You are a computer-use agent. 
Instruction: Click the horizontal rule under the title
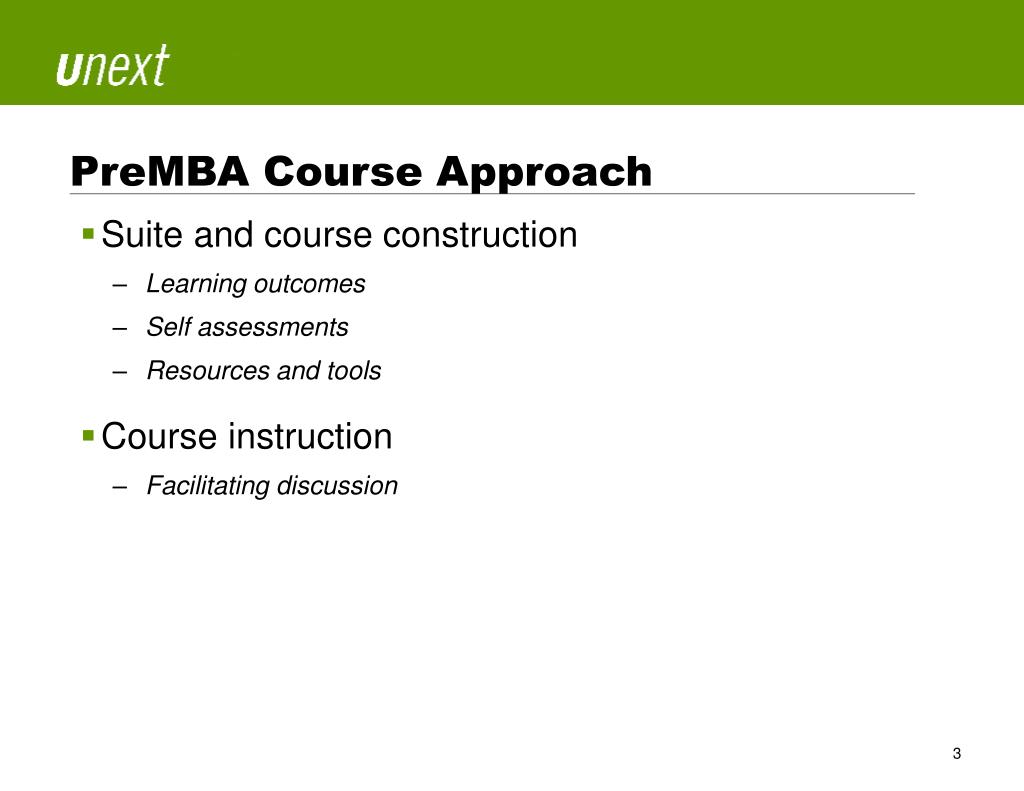tap(492, 194)
